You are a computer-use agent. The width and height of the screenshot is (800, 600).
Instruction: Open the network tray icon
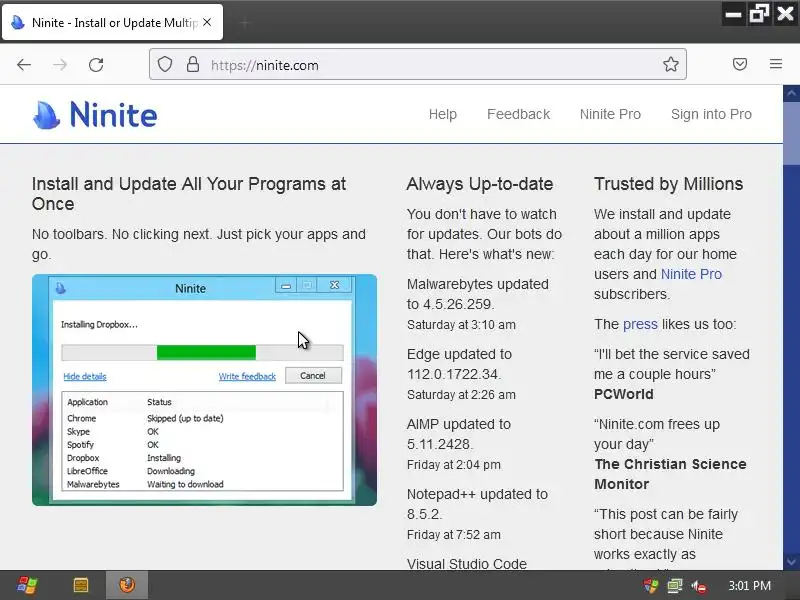coord(674,586)
